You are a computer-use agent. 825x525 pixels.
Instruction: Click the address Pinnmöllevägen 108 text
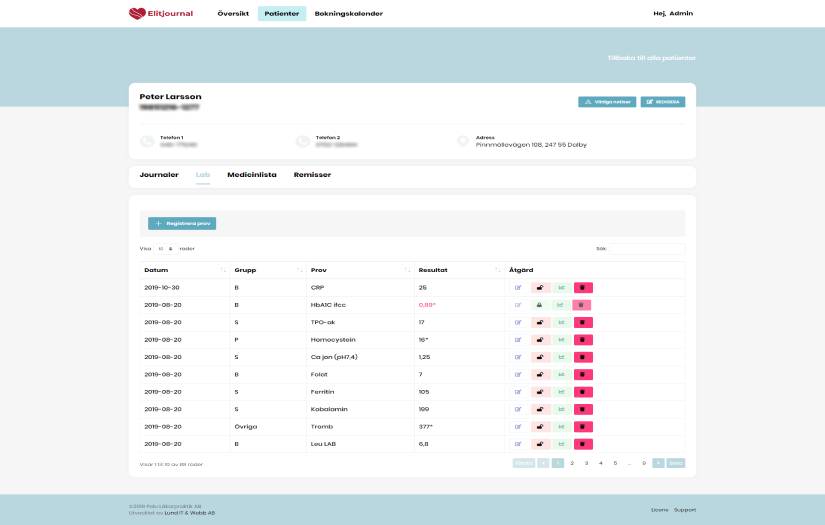point(531,145)
